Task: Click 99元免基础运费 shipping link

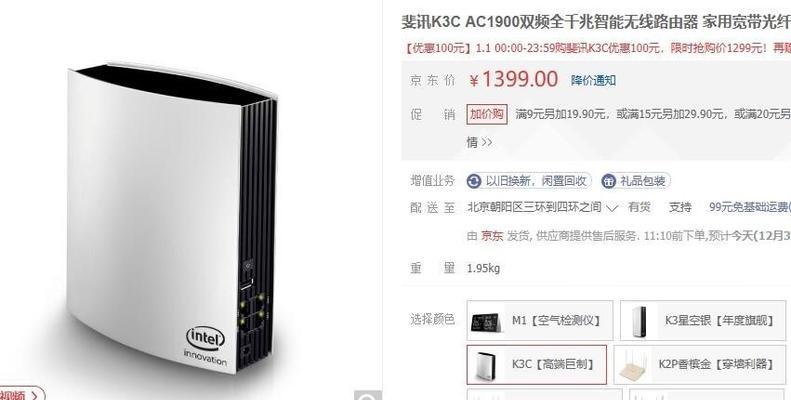Action: tap(750, 207)
